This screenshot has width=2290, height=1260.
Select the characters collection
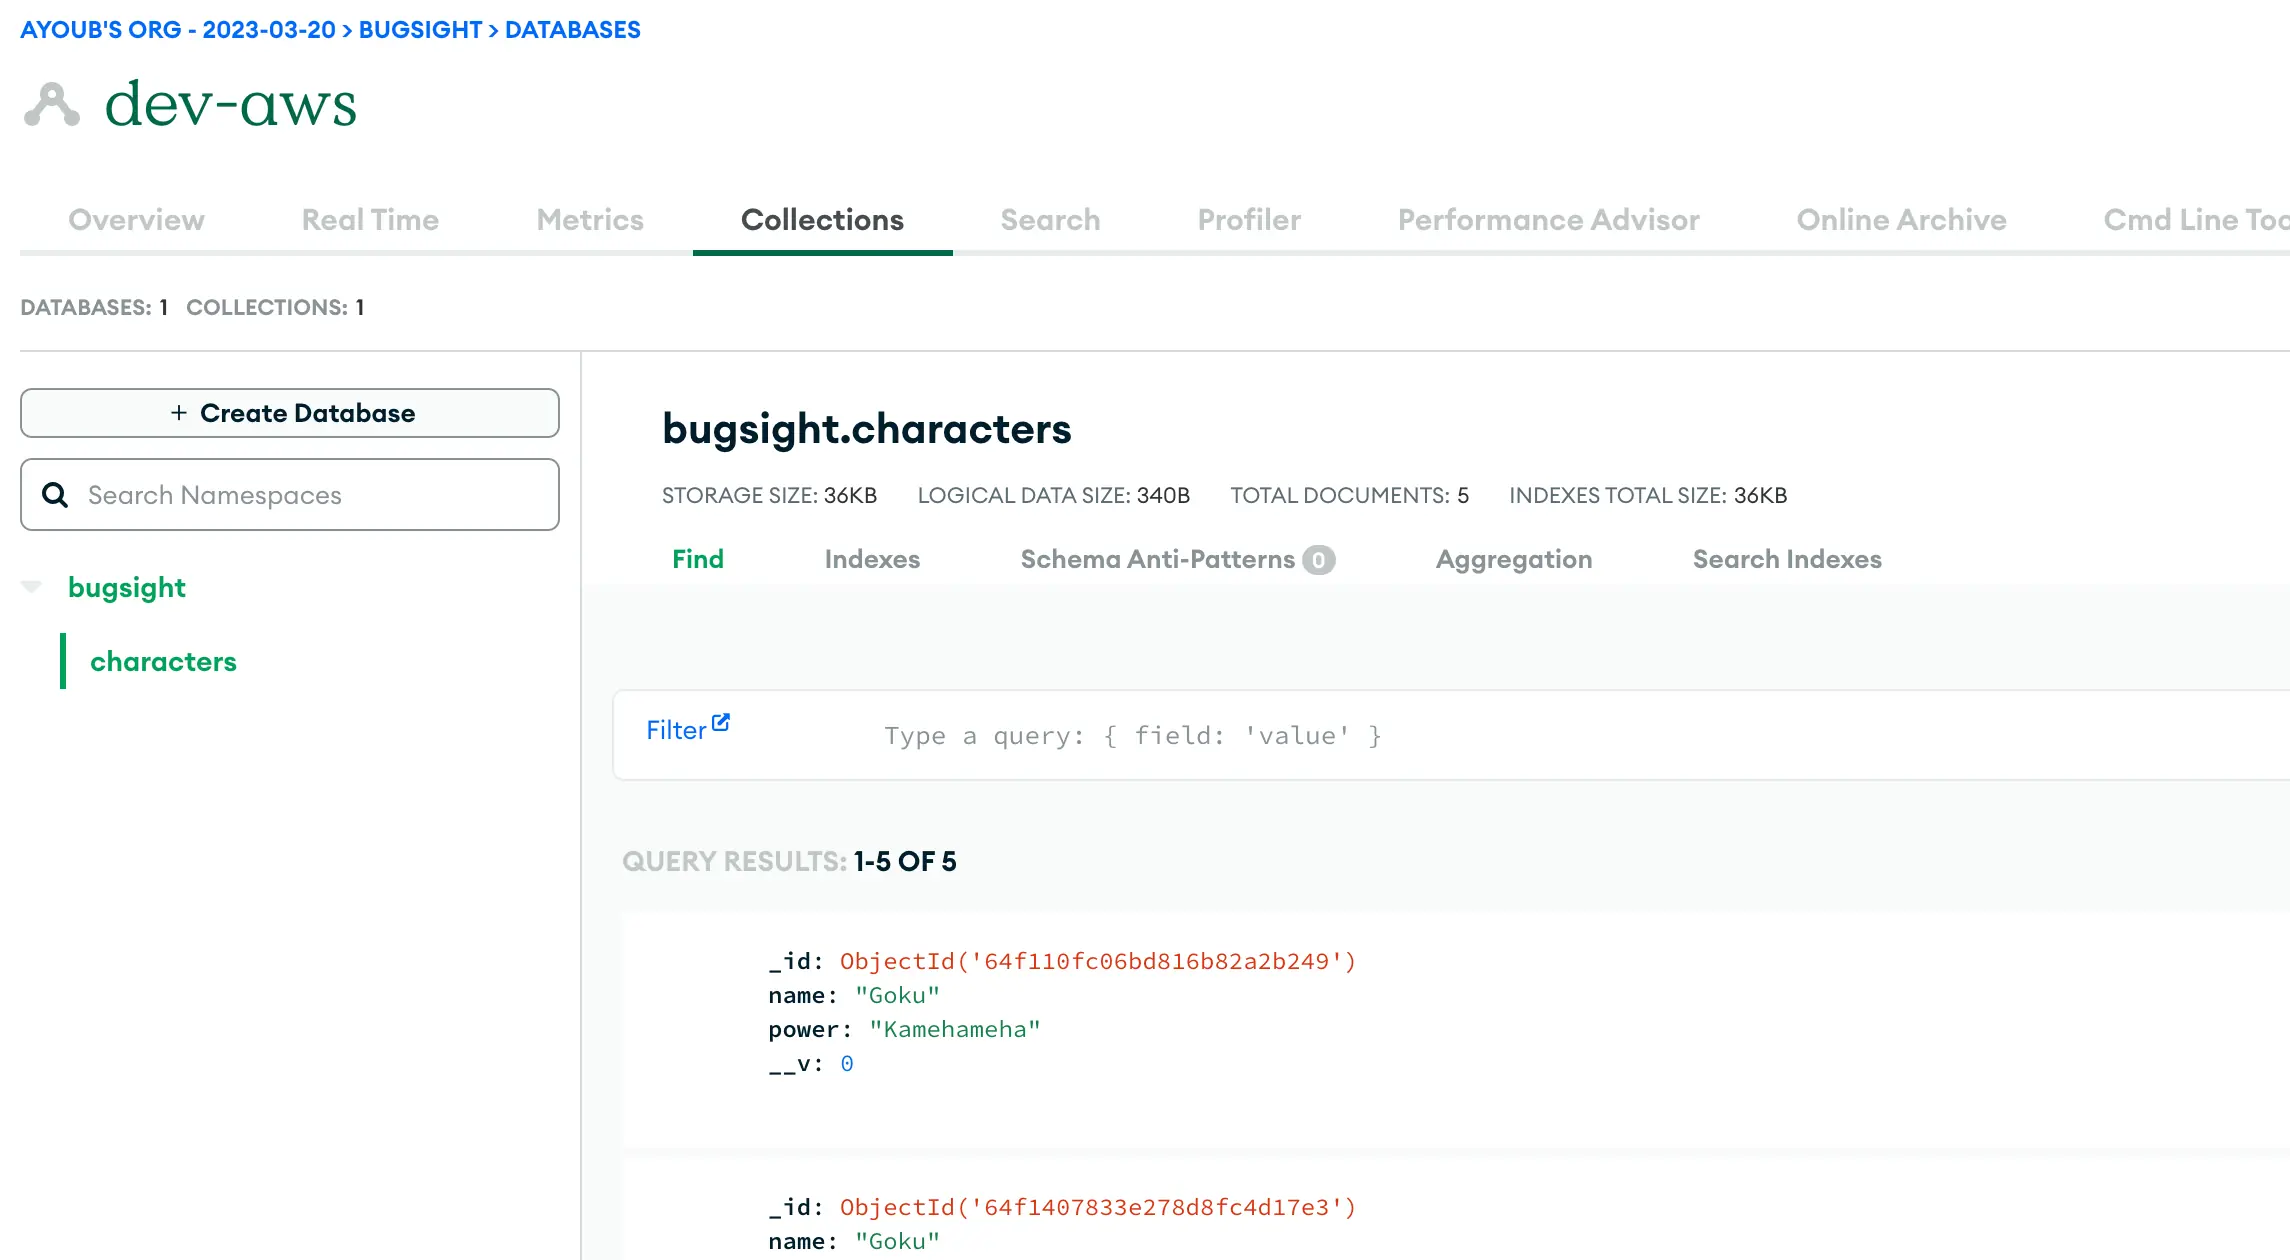click(x=163, y=661)
